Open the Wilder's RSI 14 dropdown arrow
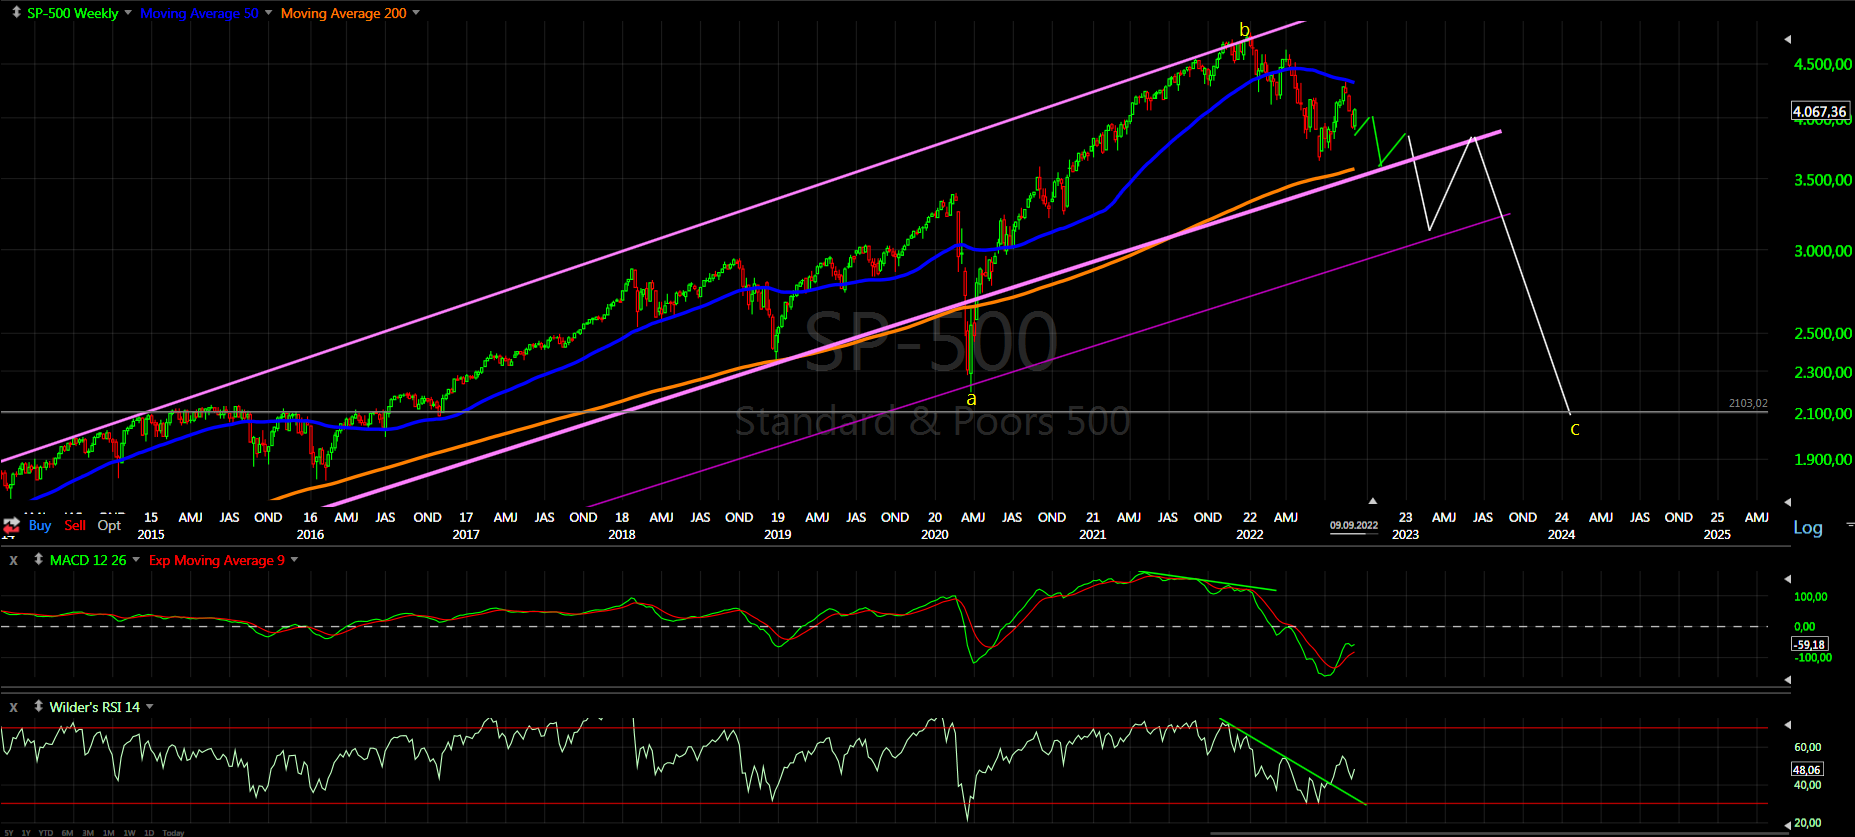This screenshot has width=1855, height=837. (150, 707)
